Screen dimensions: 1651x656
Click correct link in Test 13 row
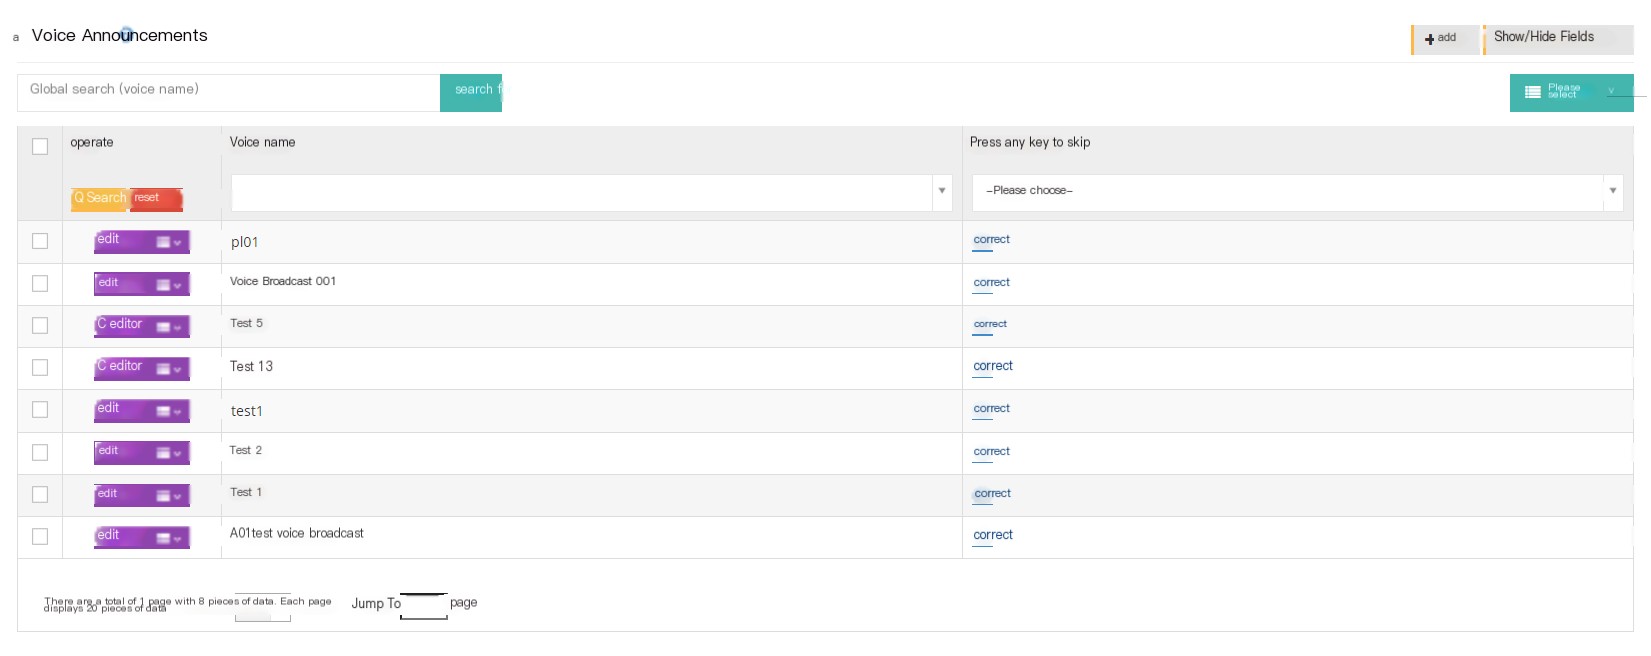993,366
